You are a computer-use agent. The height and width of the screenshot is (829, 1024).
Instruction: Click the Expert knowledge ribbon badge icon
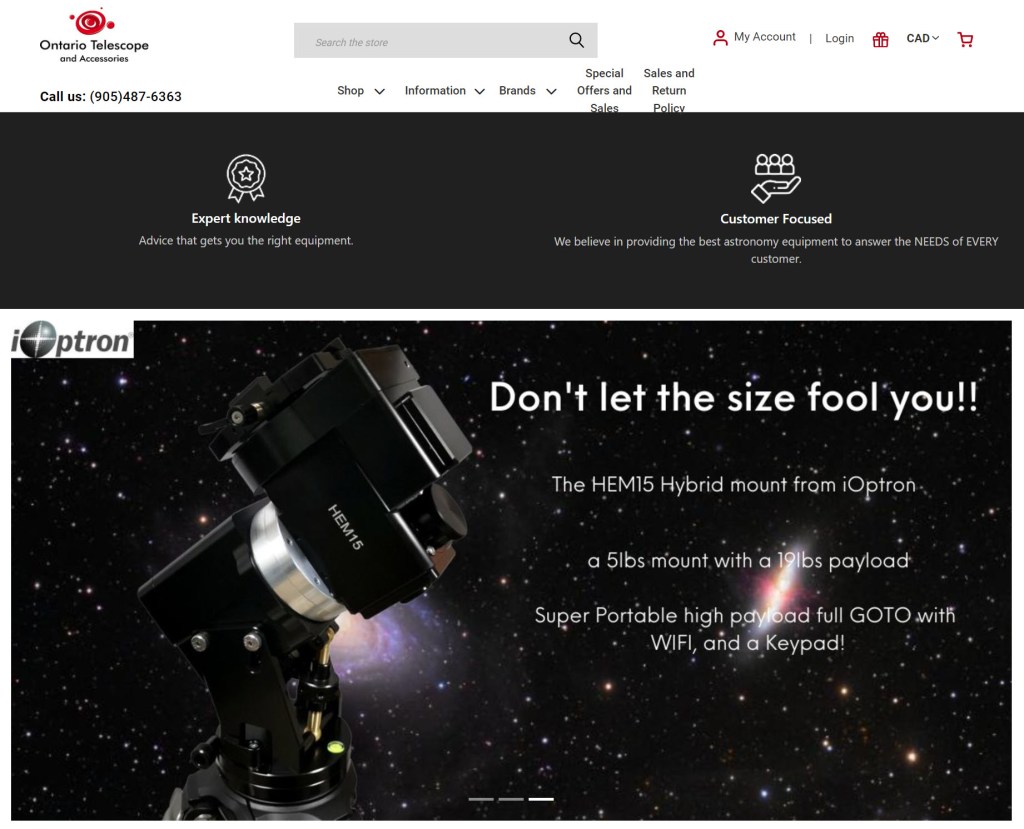point(246,179)
